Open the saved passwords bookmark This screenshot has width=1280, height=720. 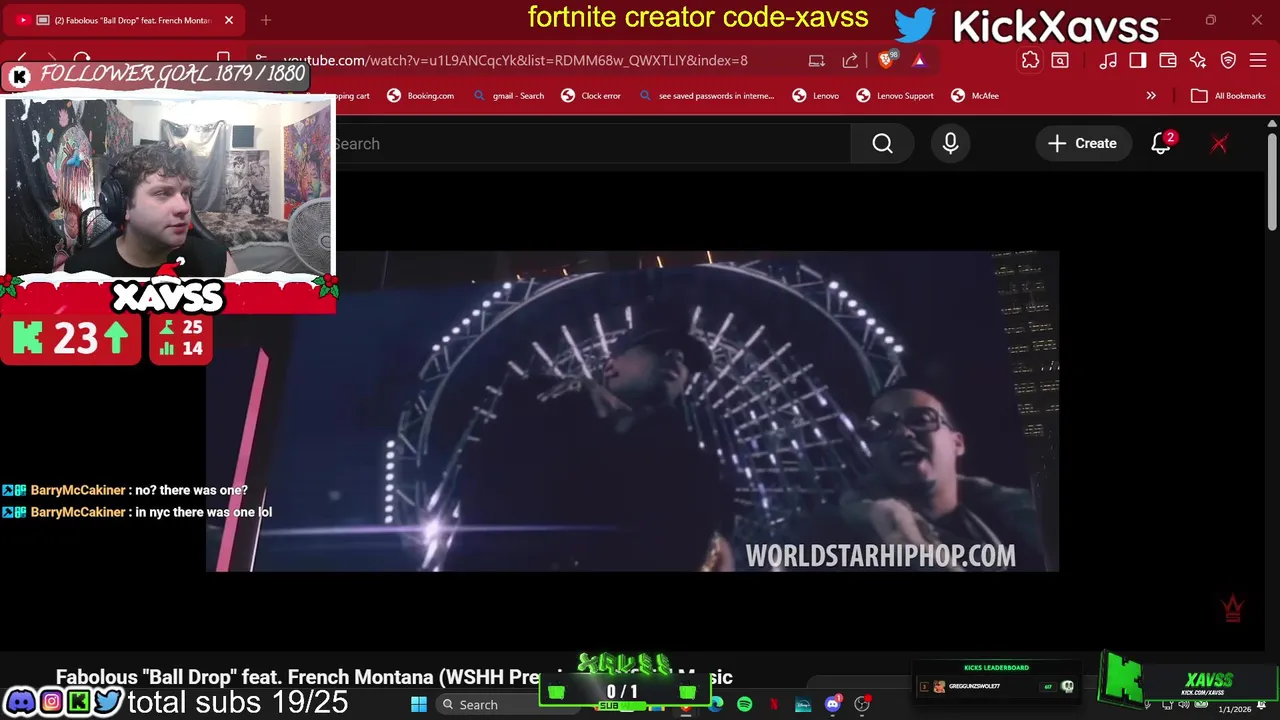706,96
